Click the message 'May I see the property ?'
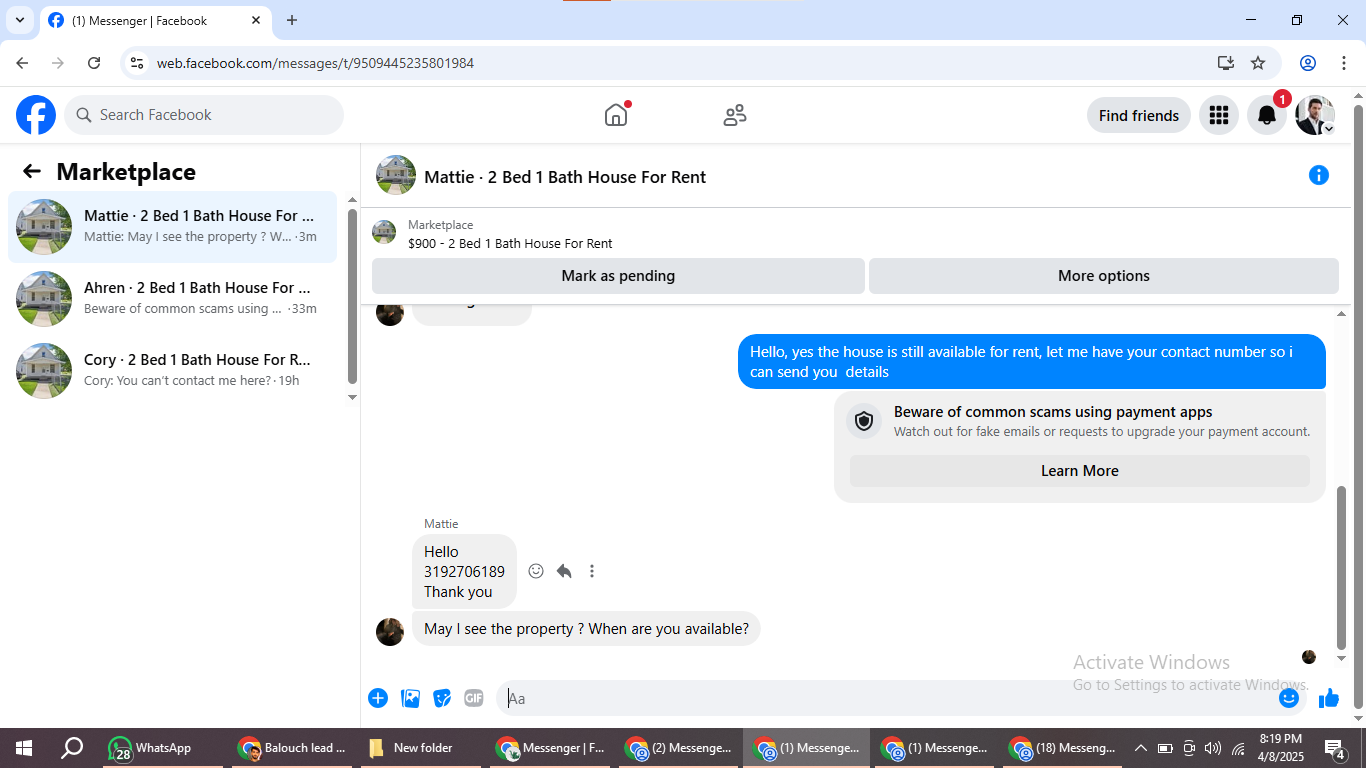1366x768 pixels. tap(586, 629)
